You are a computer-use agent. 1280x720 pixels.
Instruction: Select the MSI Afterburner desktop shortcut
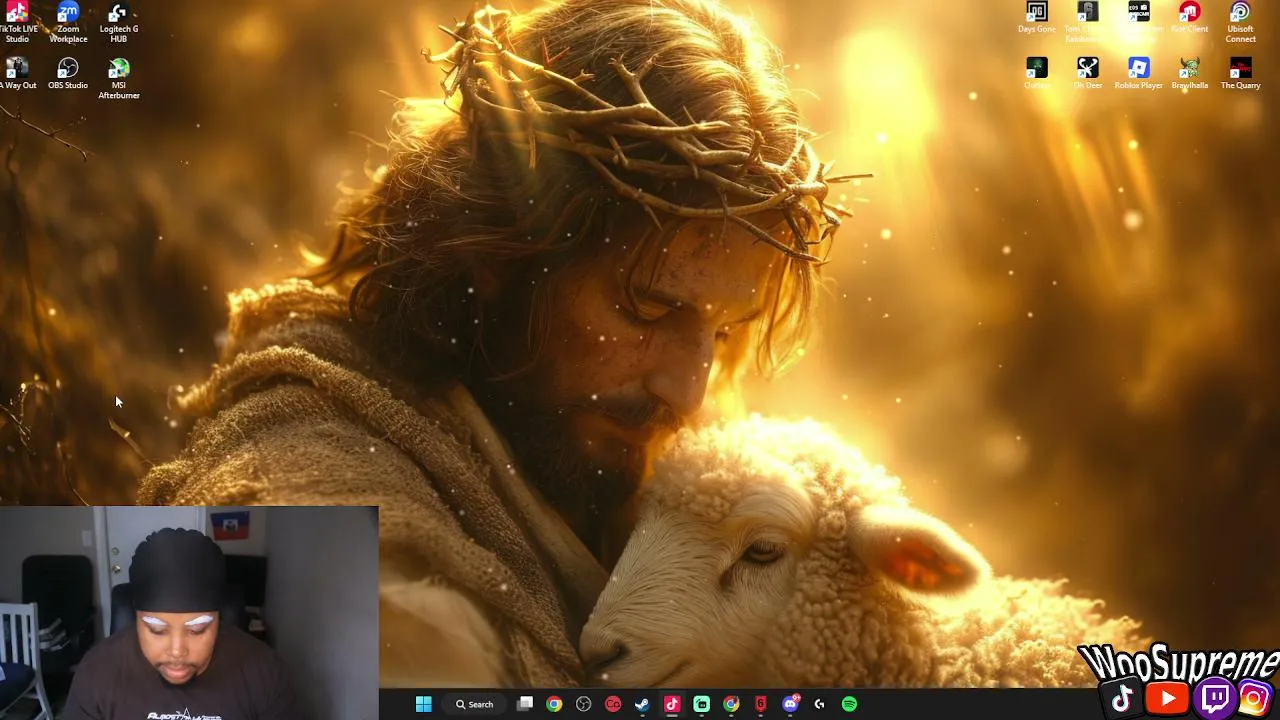pos(119,79)
